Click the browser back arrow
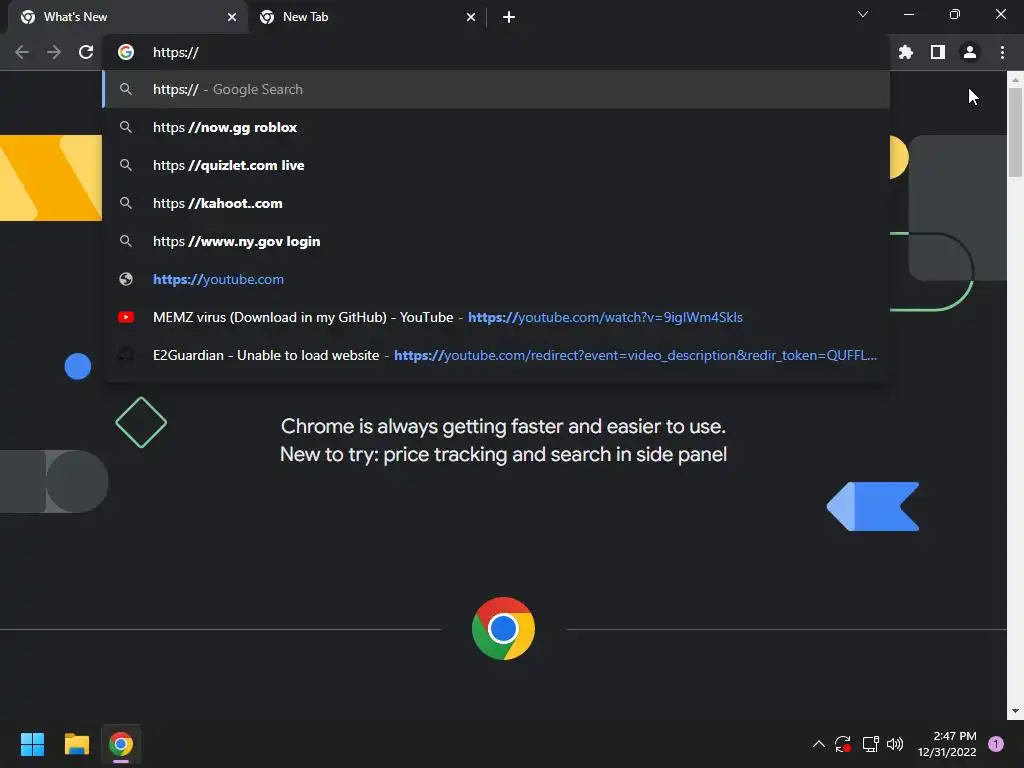Viewport: 1024px width, 768px height. coord(22,52)
